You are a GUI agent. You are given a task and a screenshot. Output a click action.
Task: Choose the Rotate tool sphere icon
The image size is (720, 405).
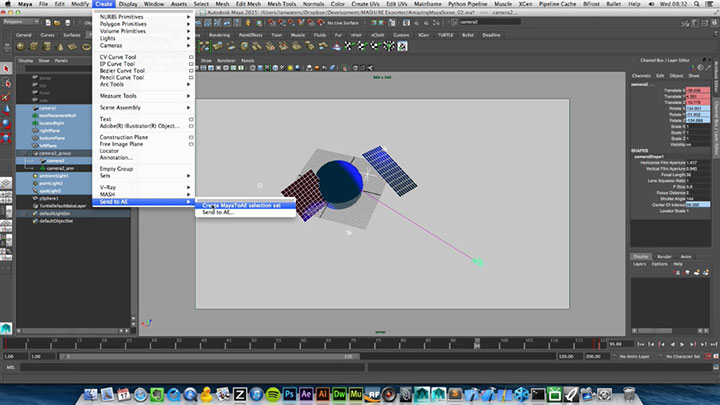(6, 124)
